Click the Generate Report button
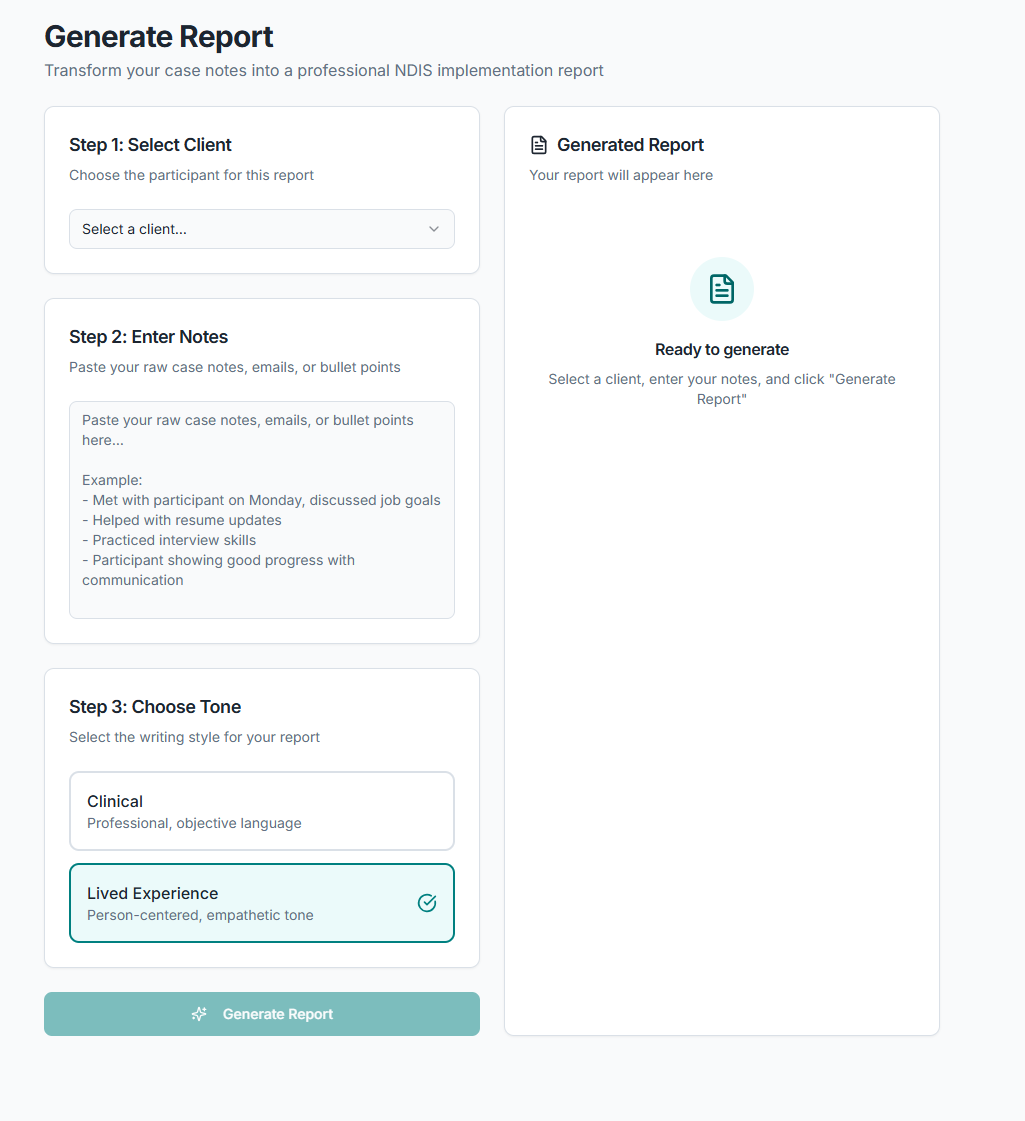This screenshot has width=1025, height=1121. [261, 1014]
